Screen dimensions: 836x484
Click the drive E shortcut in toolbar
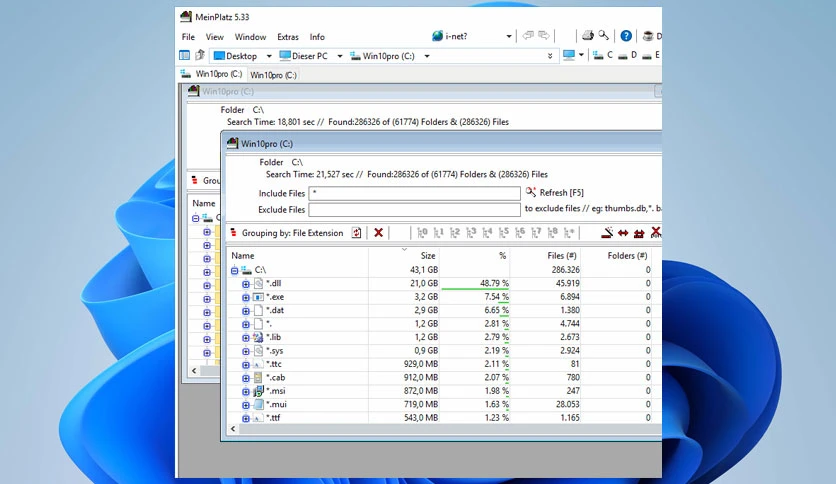point(652,55)
